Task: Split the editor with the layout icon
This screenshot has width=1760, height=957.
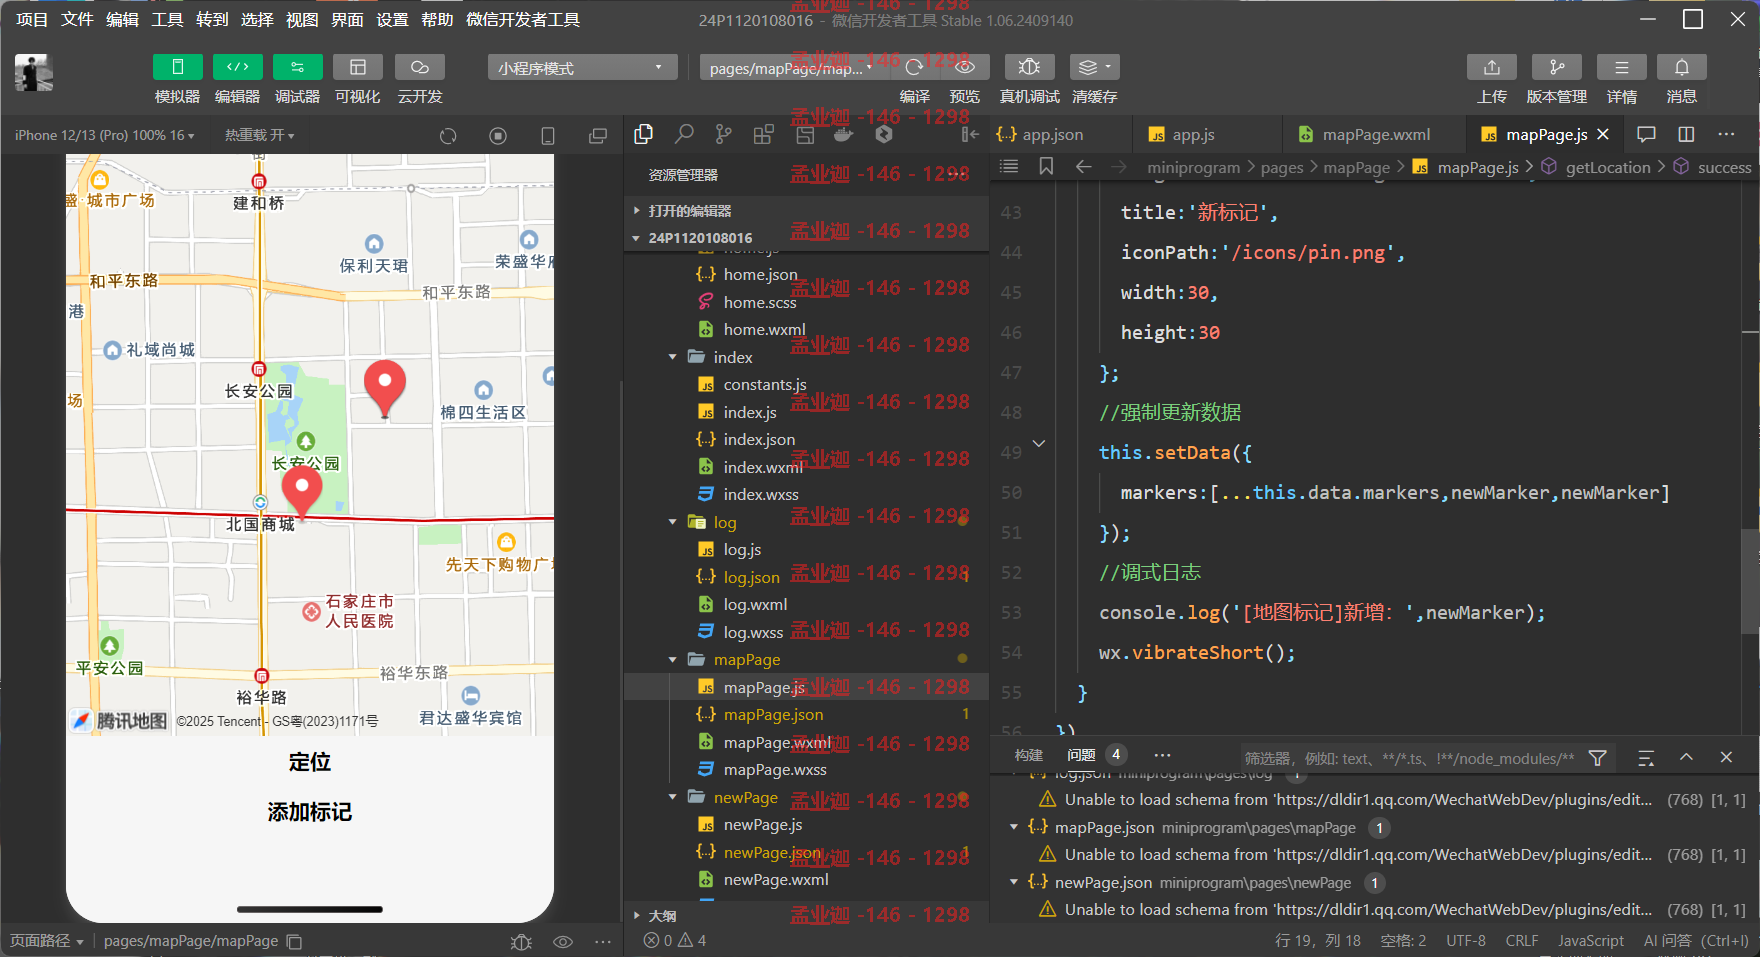Action: coord(1686,134)
